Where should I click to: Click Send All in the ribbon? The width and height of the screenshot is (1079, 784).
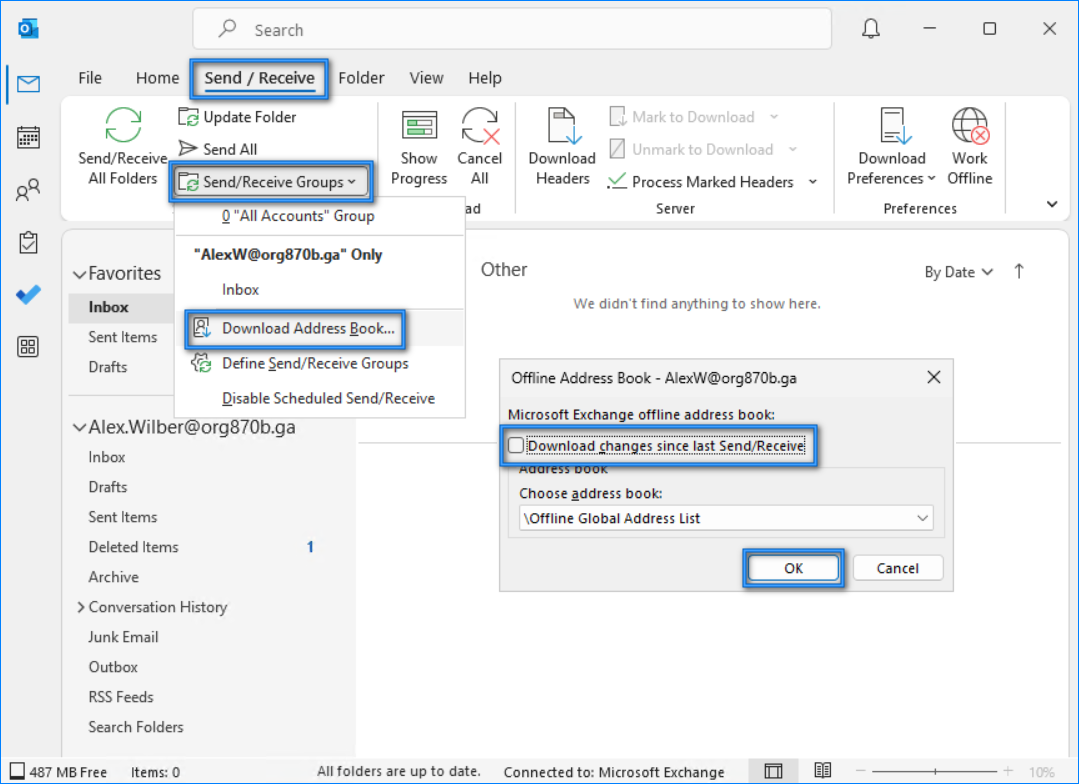217,149
